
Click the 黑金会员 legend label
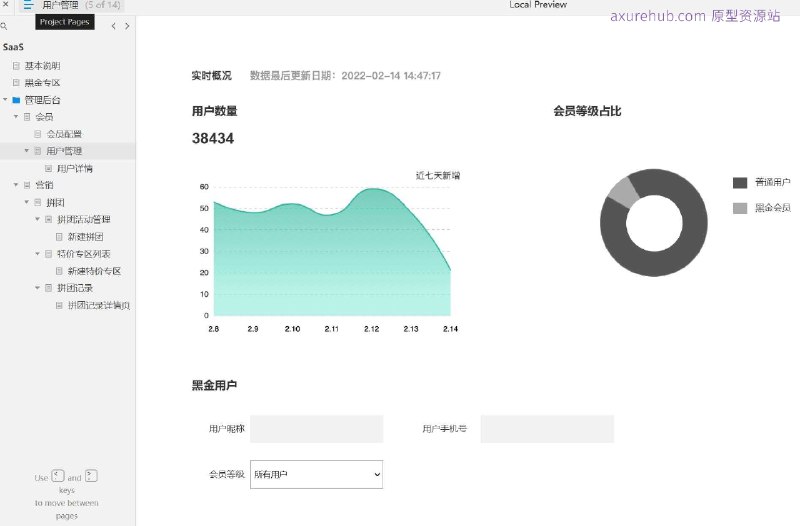point(772,208)
